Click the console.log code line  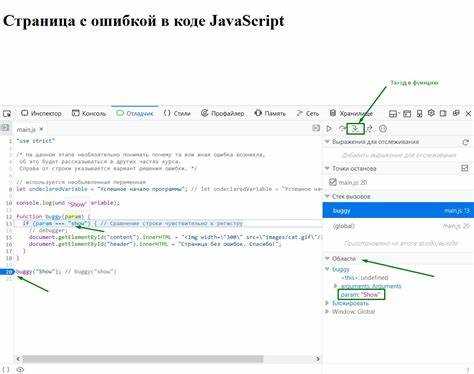[68, 203]
